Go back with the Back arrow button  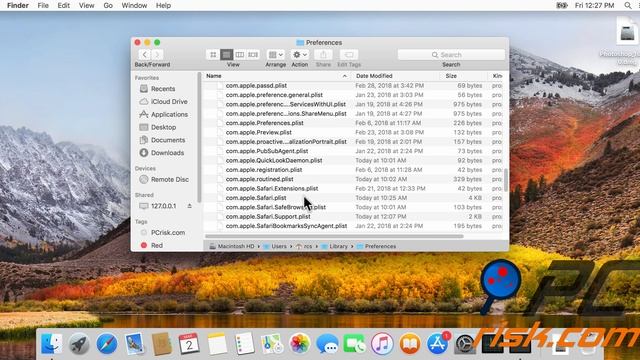[144, 55]
